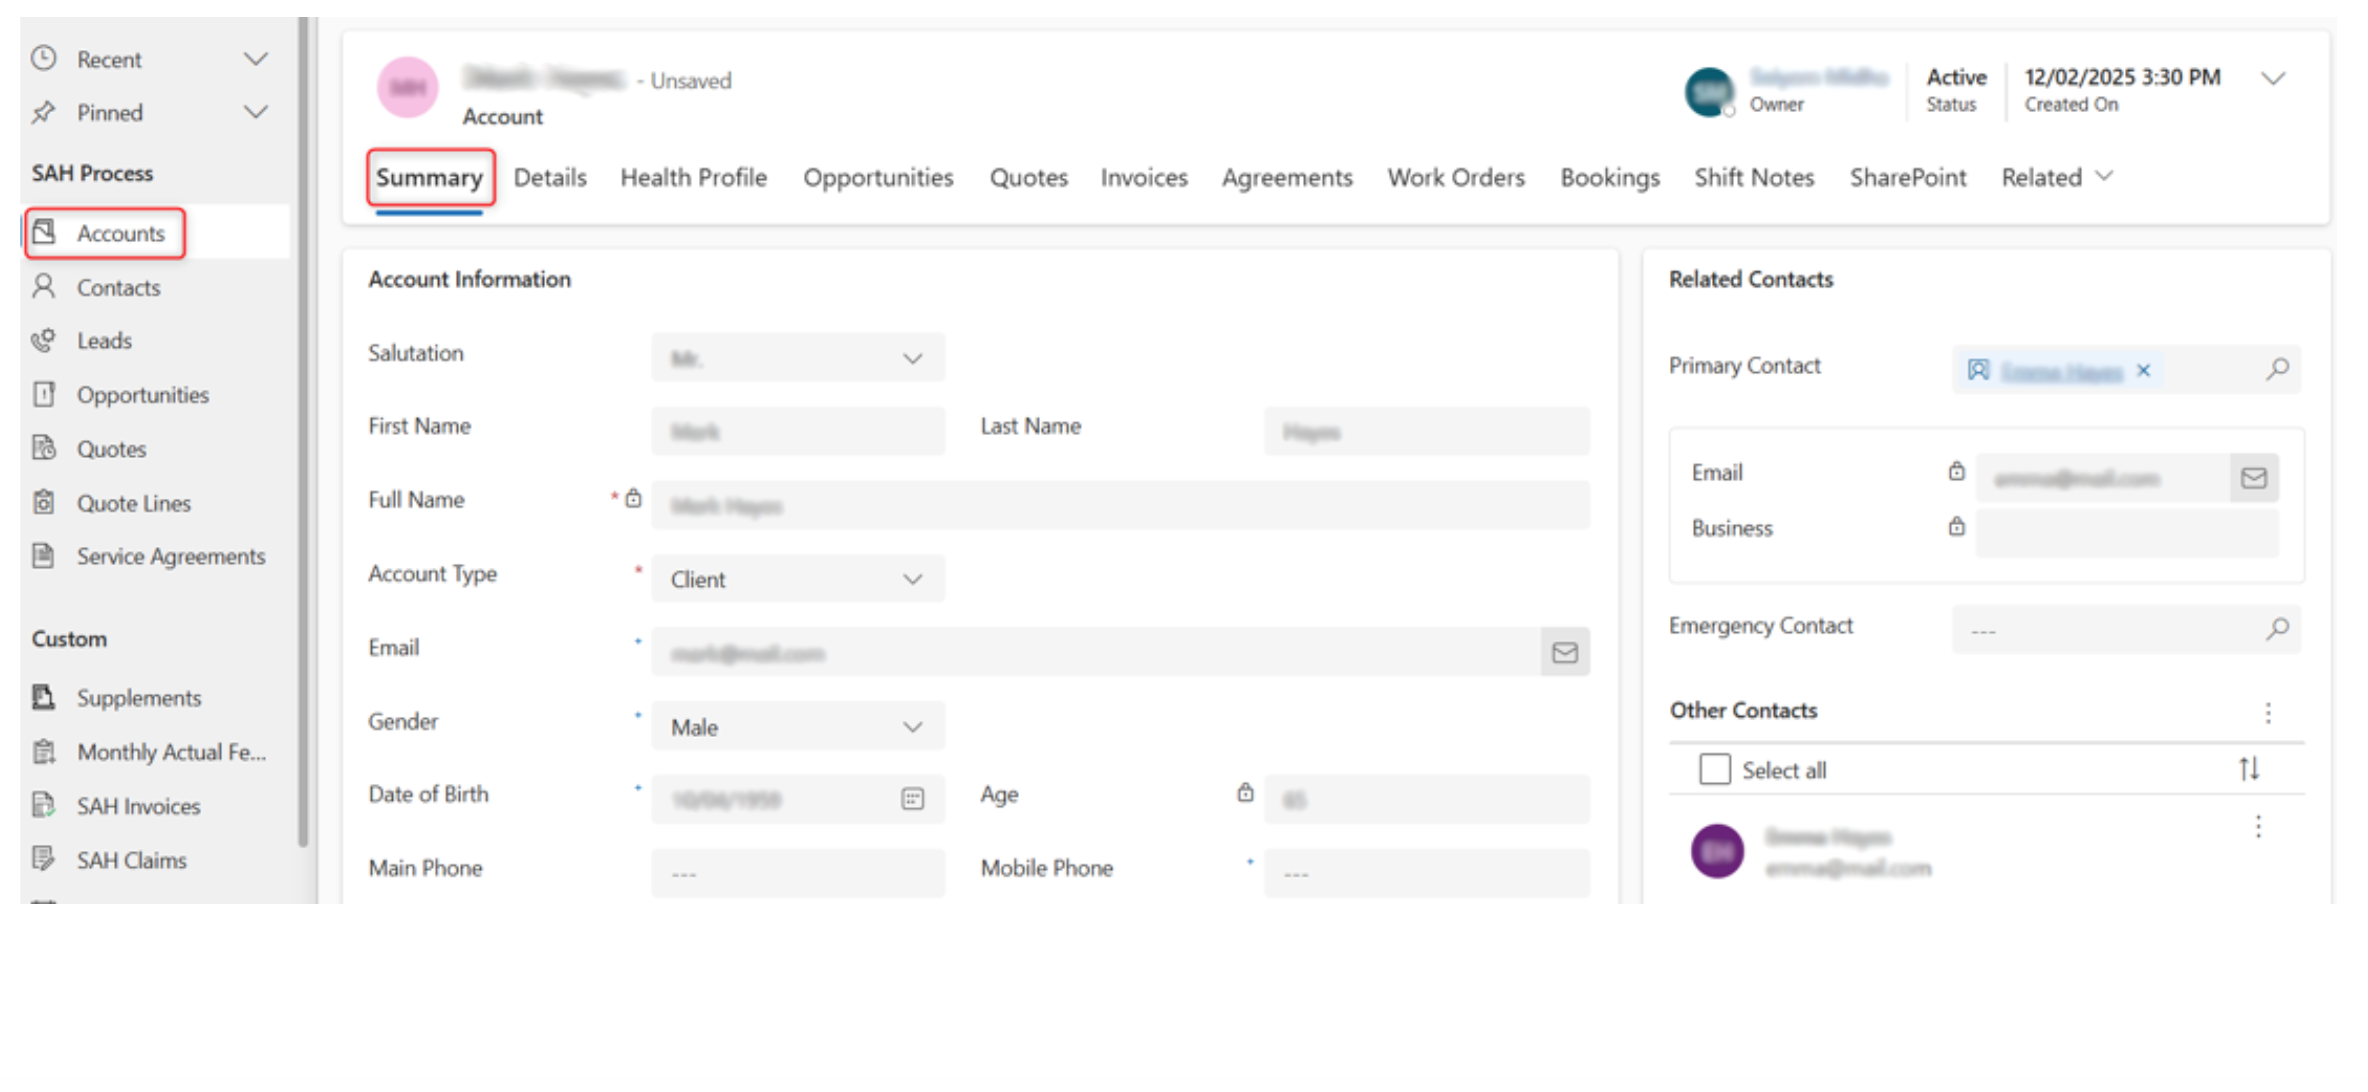Switch to the Health Profile tab

click(x=693, y=177)
